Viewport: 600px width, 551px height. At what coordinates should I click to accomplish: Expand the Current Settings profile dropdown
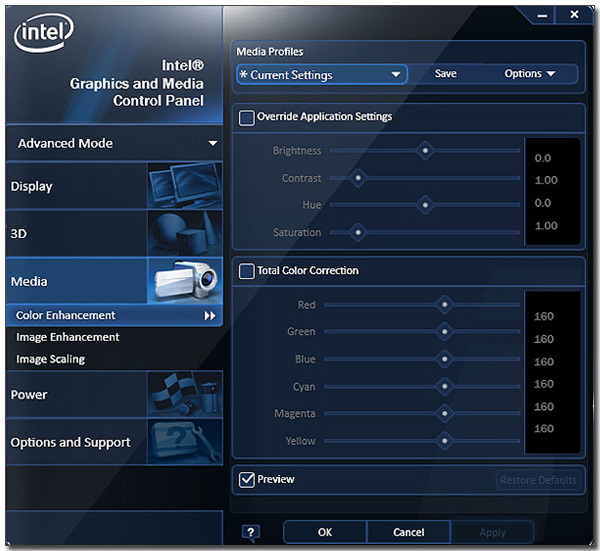click(322, 75)
